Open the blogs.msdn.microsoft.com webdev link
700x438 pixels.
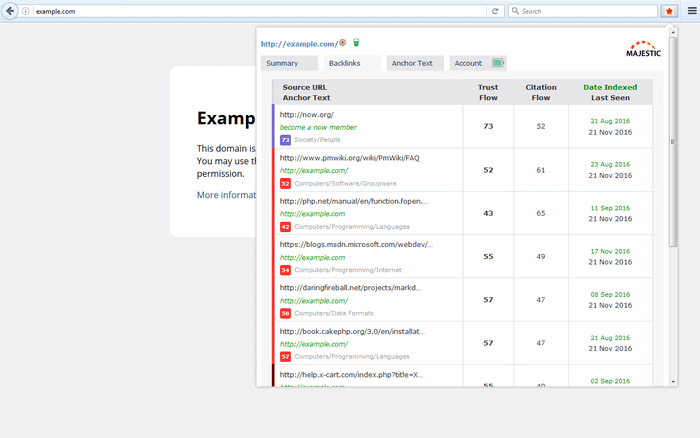(x=356, y=244)
